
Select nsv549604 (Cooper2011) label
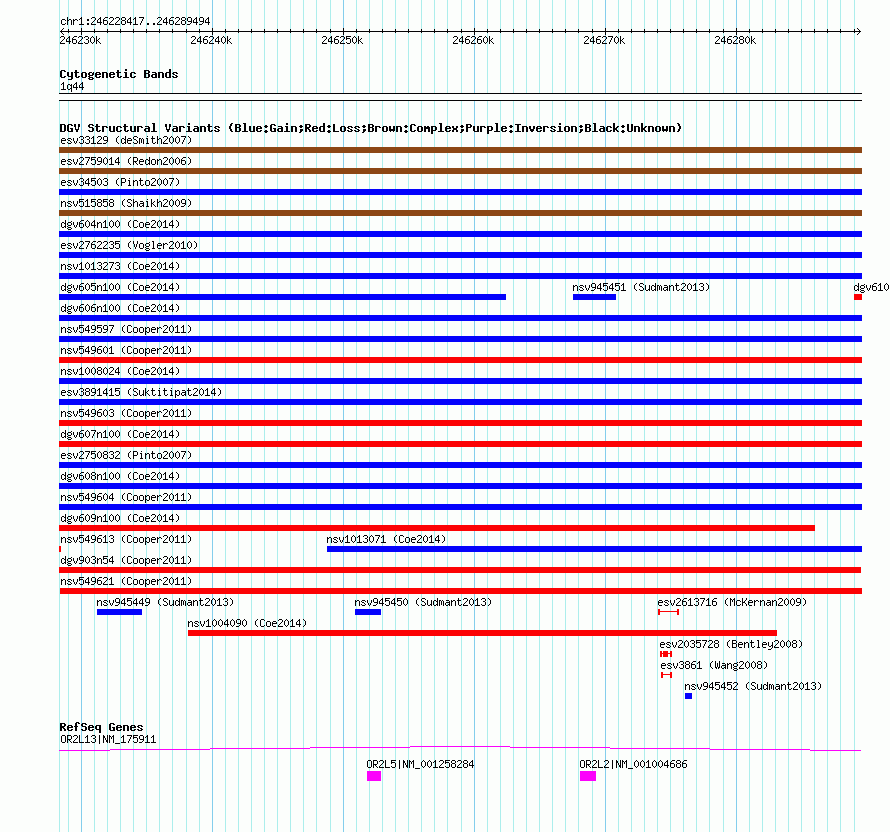[x=126, y=497]
